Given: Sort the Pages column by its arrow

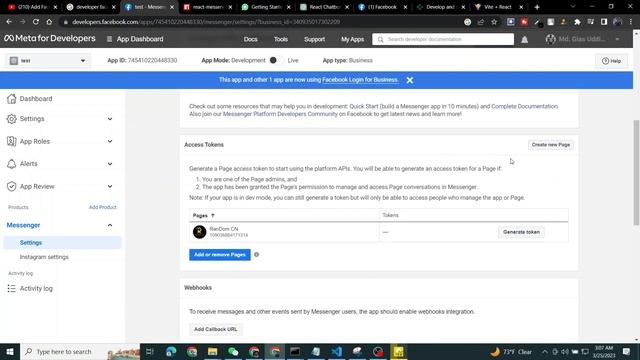Looking at the screenshot, I should point(213,216).
